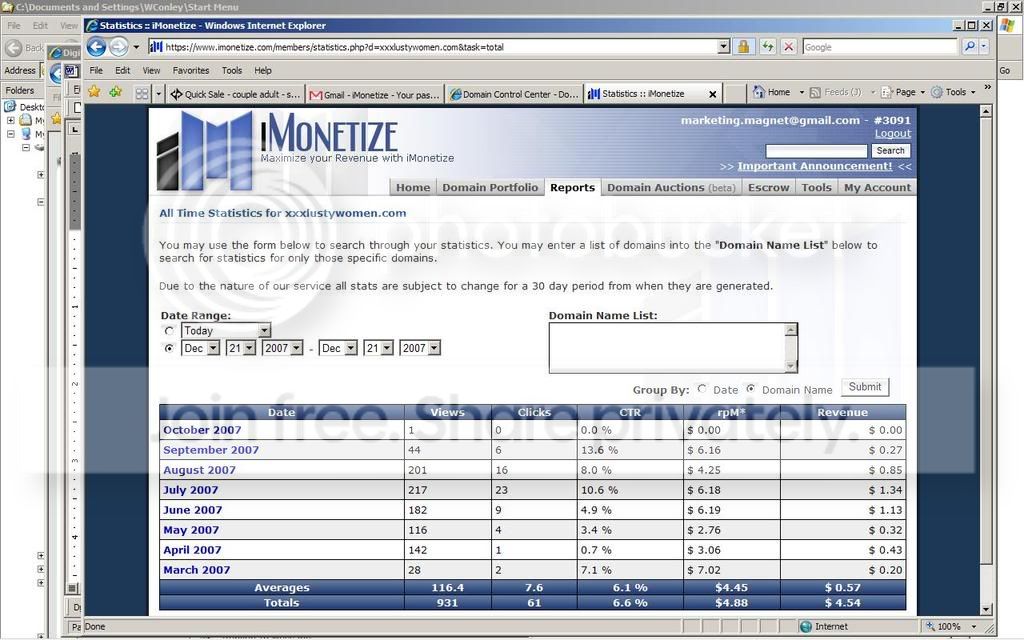1024x640 pixels.
Task: Open the 100% zoom level control
Action: pos(952,626)
